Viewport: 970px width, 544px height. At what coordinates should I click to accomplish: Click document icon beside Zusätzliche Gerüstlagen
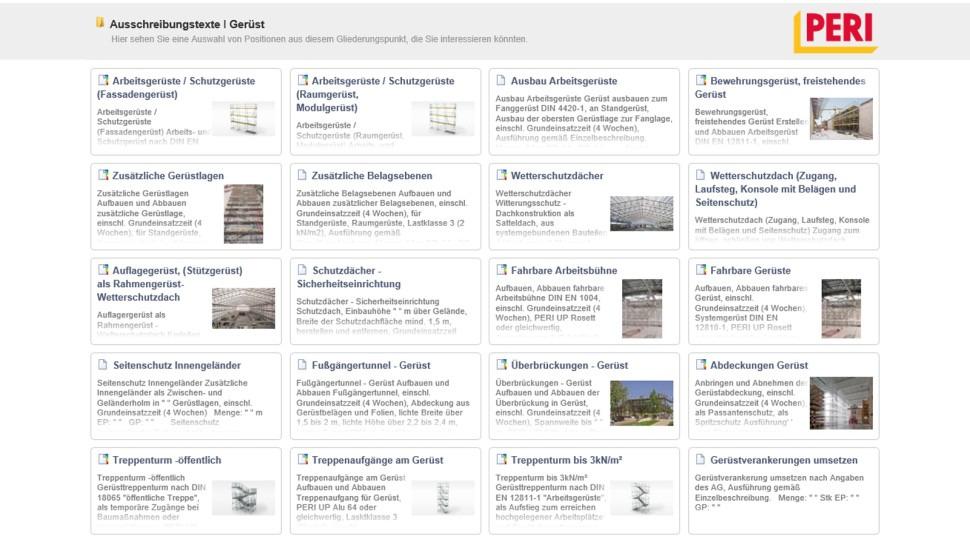102,176
